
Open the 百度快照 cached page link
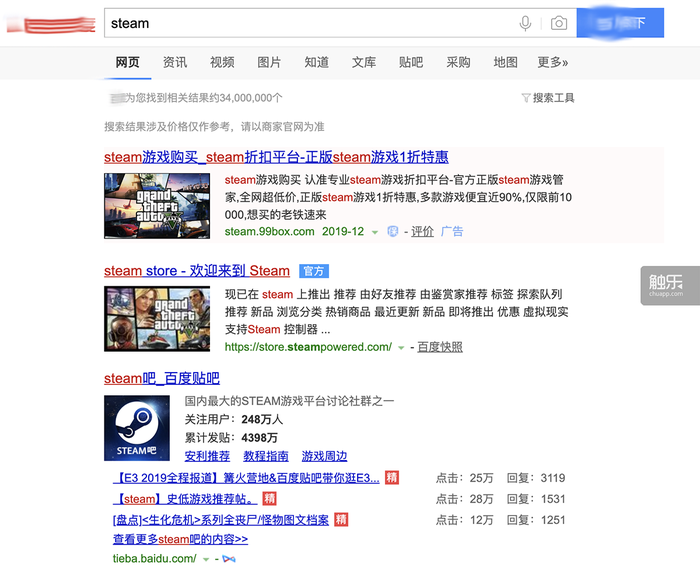pyautogui.click(x=440, y=347)
